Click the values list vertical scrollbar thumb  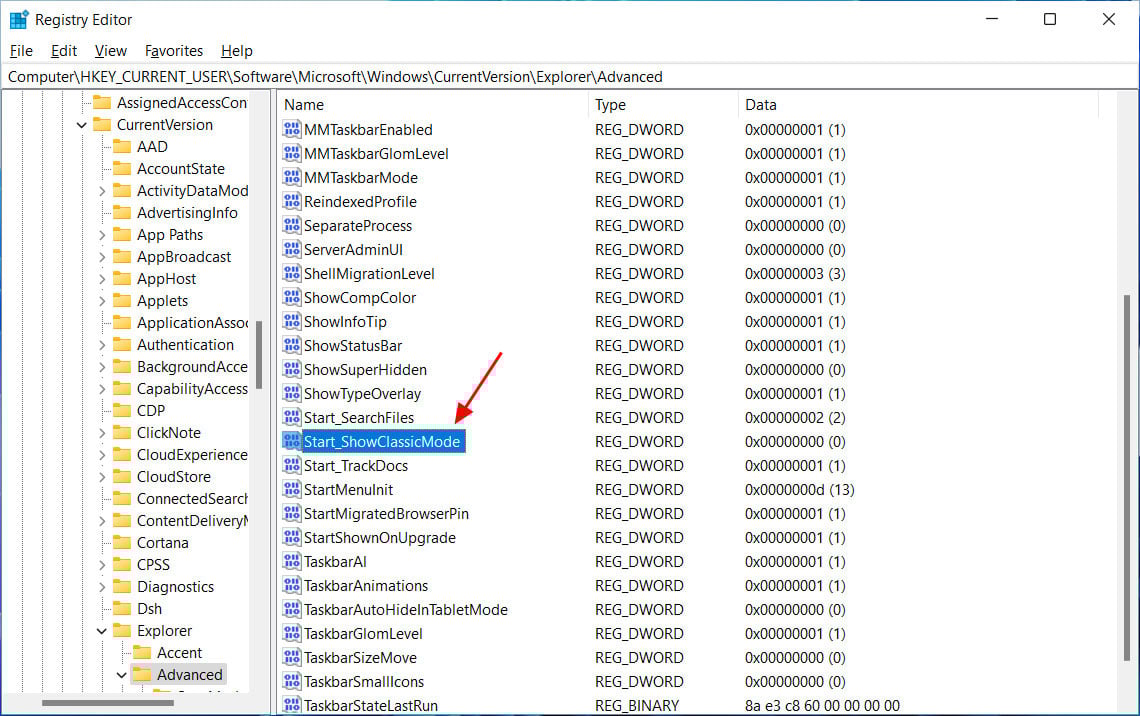(x=1127, y=478)
